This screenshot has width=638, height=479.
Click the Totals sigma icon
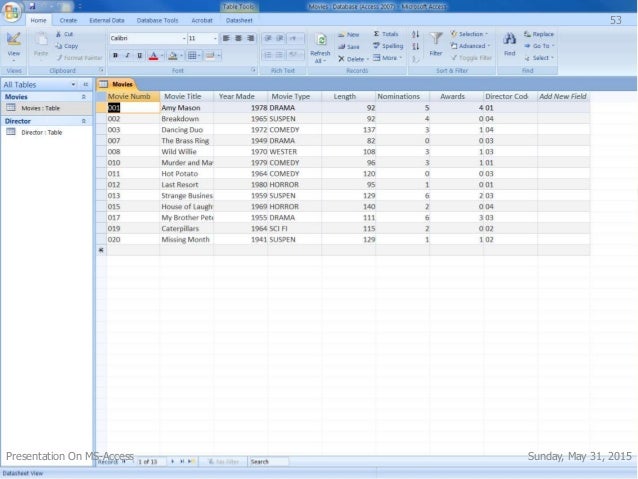(x=376, y=34)
